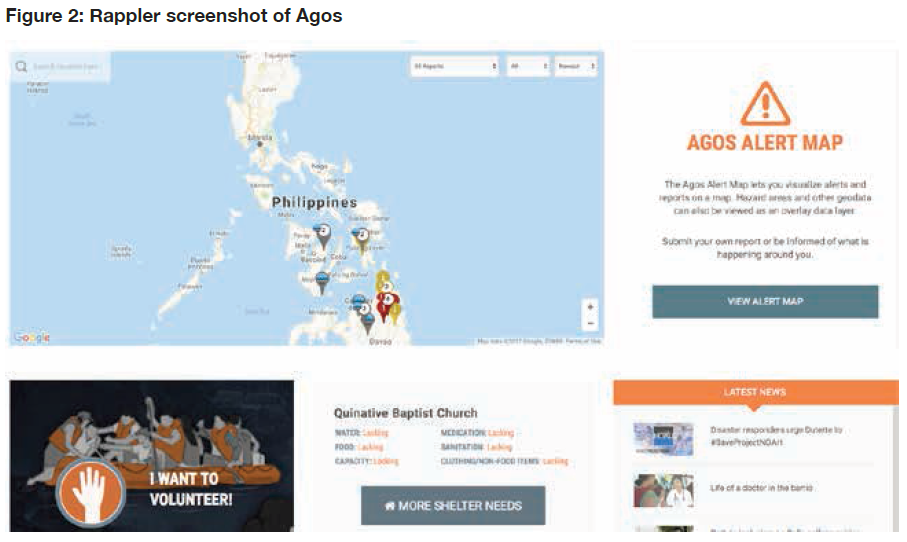Image resolution: width=907 pixels, height=542 pixels.
Task: Click the raised hand volunteer icon
Action: tap(91, 490)
